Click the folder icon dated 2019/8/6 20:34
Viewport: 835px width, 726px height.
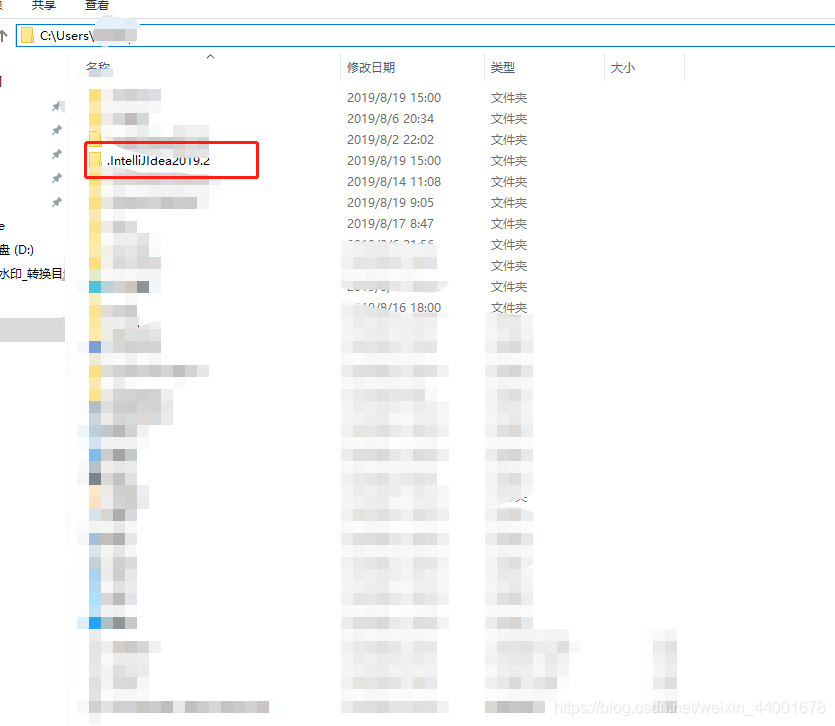tap(95, 118)
